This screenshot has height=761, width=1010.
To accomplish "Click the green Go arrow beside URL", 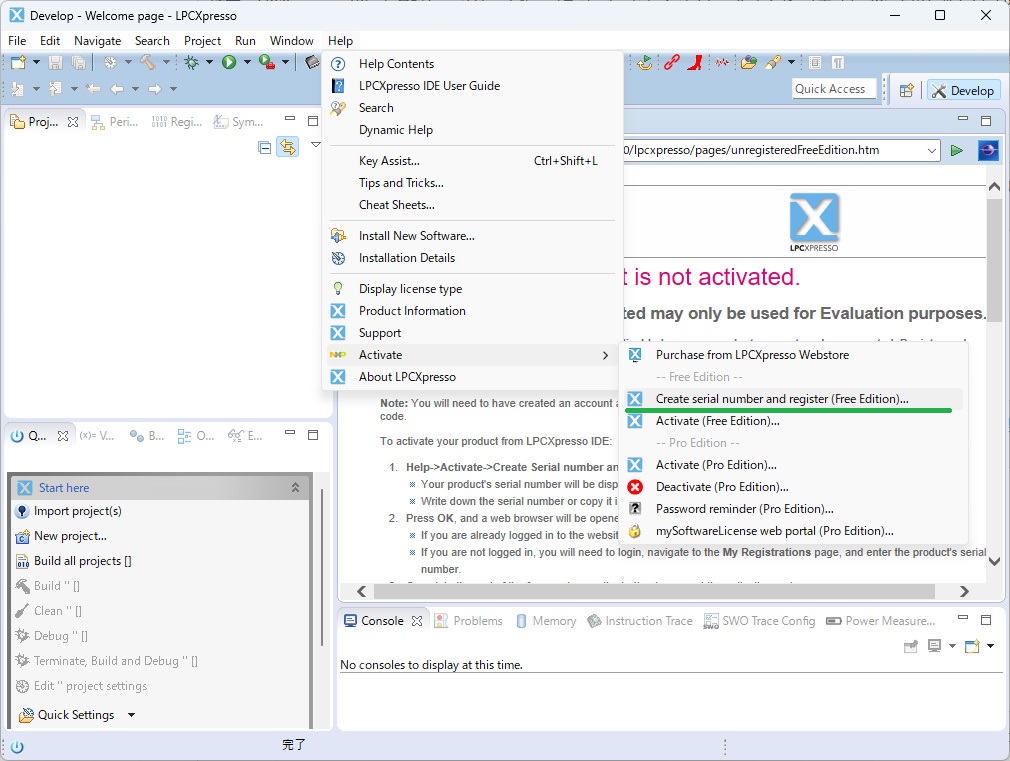I will [x=957, y=151].
